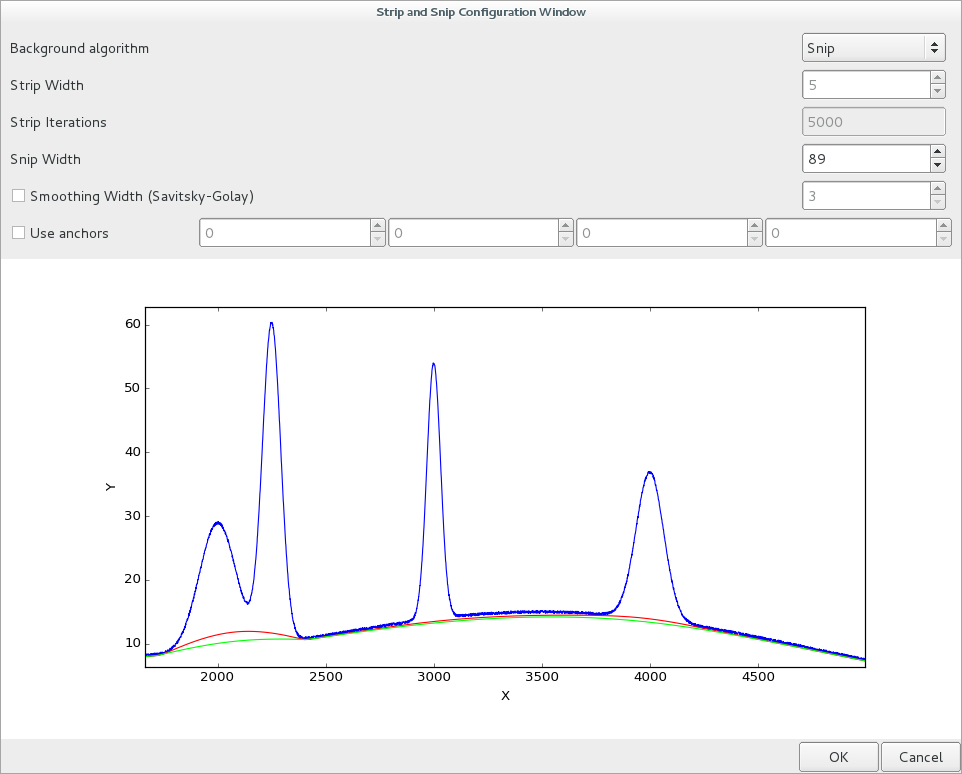Decrease Snip Width with down arrow

point(937,165)
